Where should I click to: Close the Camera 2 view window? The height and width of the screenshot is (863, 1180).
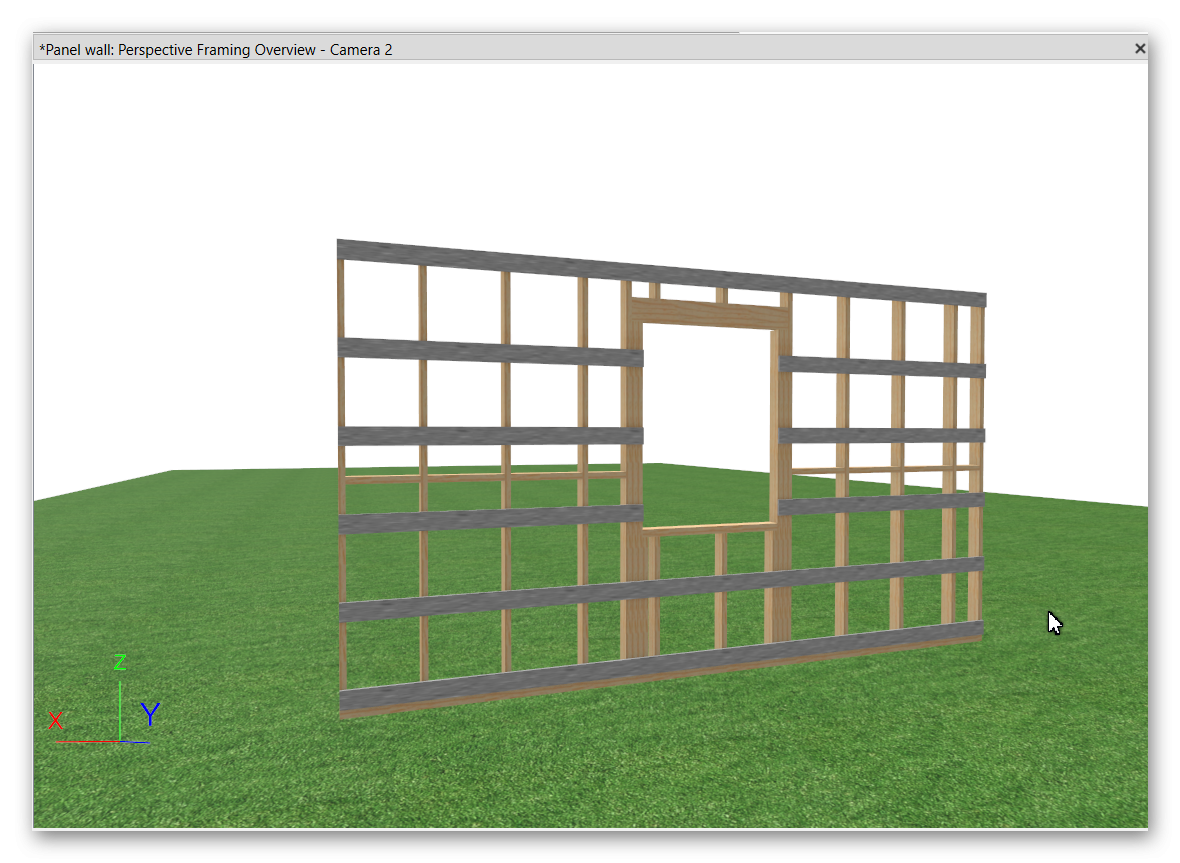pos(1139,48)
